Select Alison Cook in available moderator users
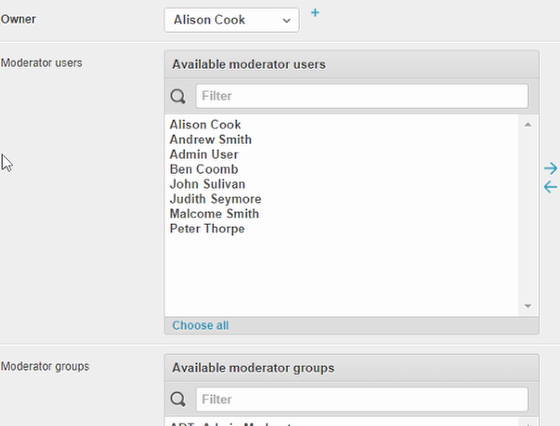Image resolution: width=560 pixels, height=426 pixels. click(x=205, y=125)
